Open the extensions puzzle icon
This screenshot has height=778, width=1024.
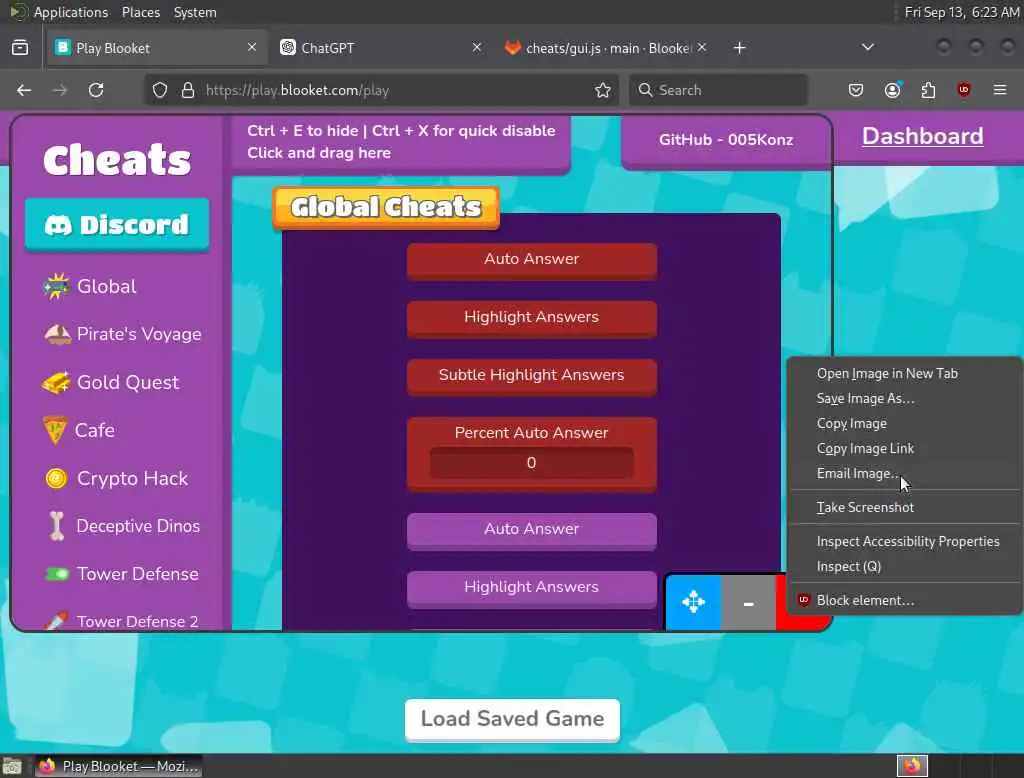pyautogui.click(x=928, y=90)
